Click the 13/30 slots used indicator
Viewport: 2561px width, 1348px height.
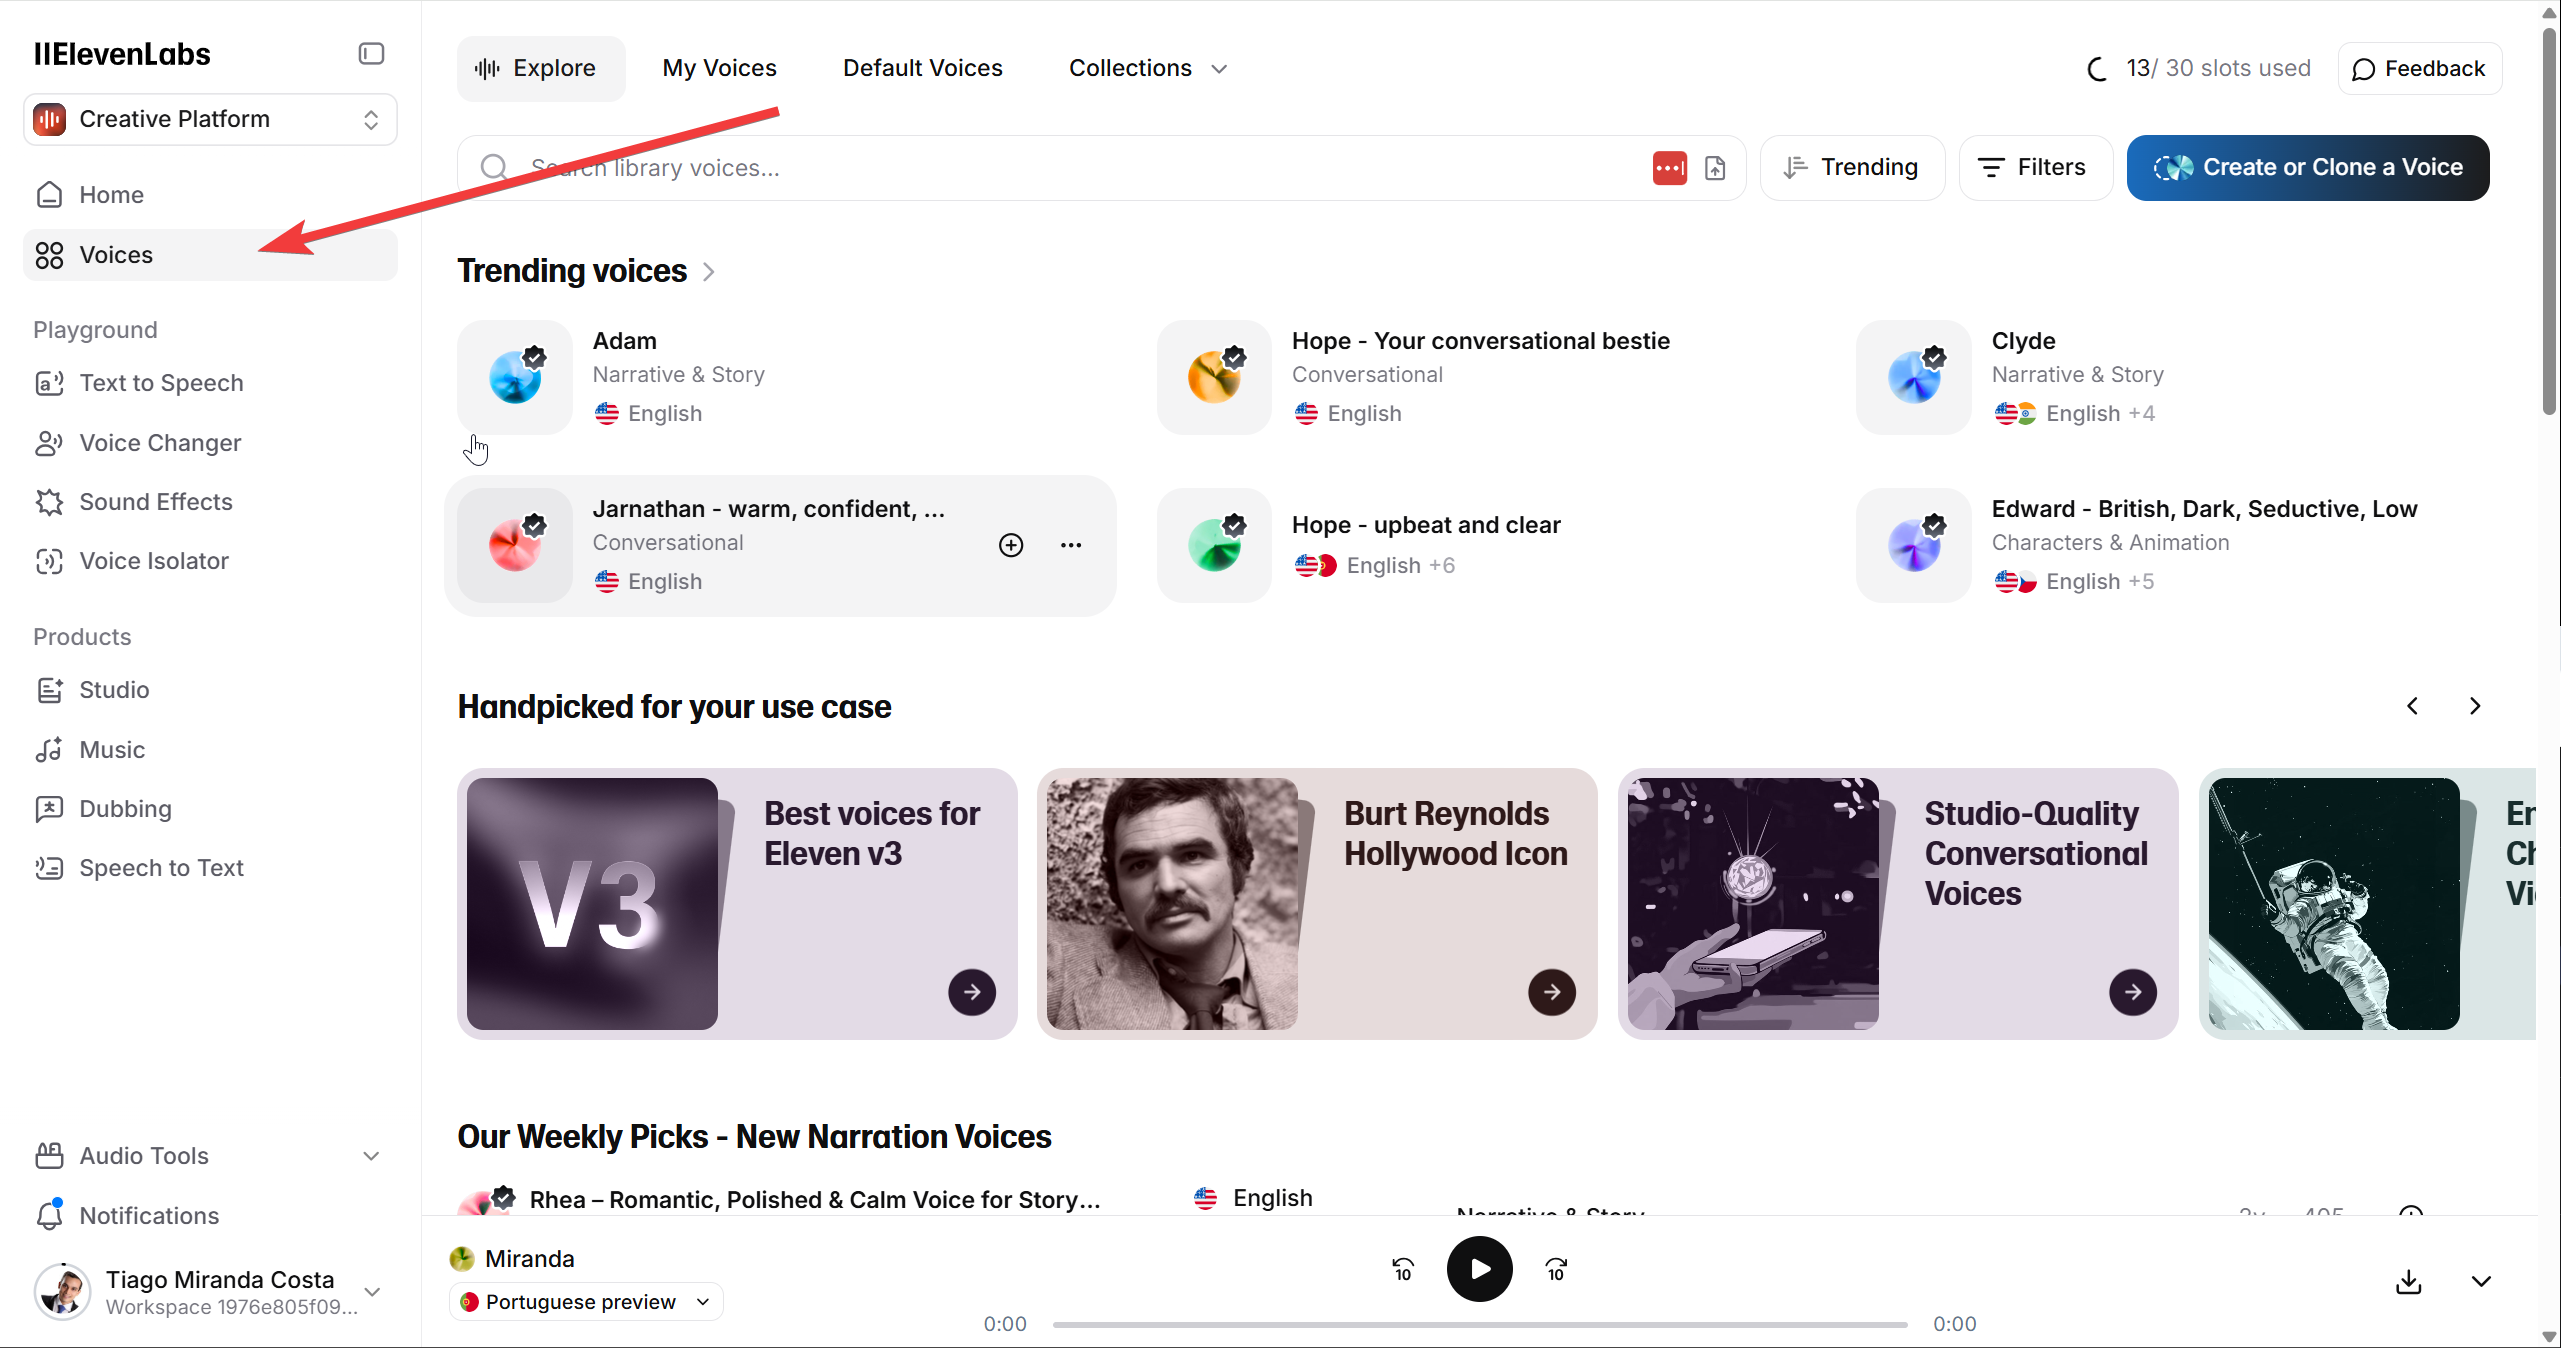point(2199,68)
